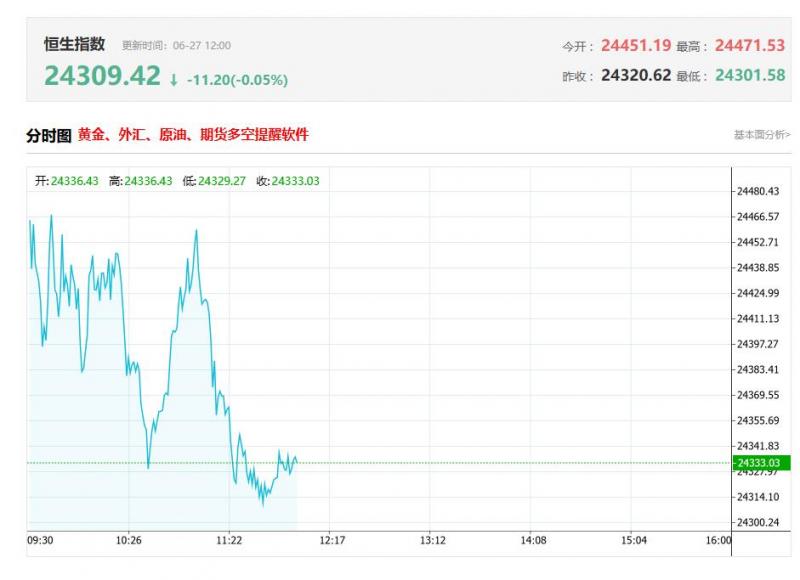
Task: Click the 11:22 time axis label
Action: point(229,540)
